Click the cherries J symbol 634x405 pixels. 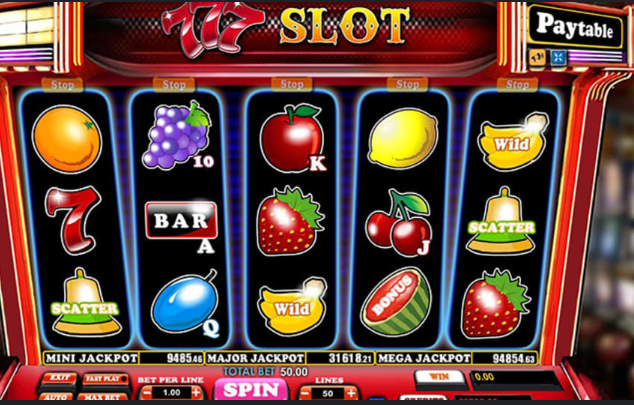(399, 223)
